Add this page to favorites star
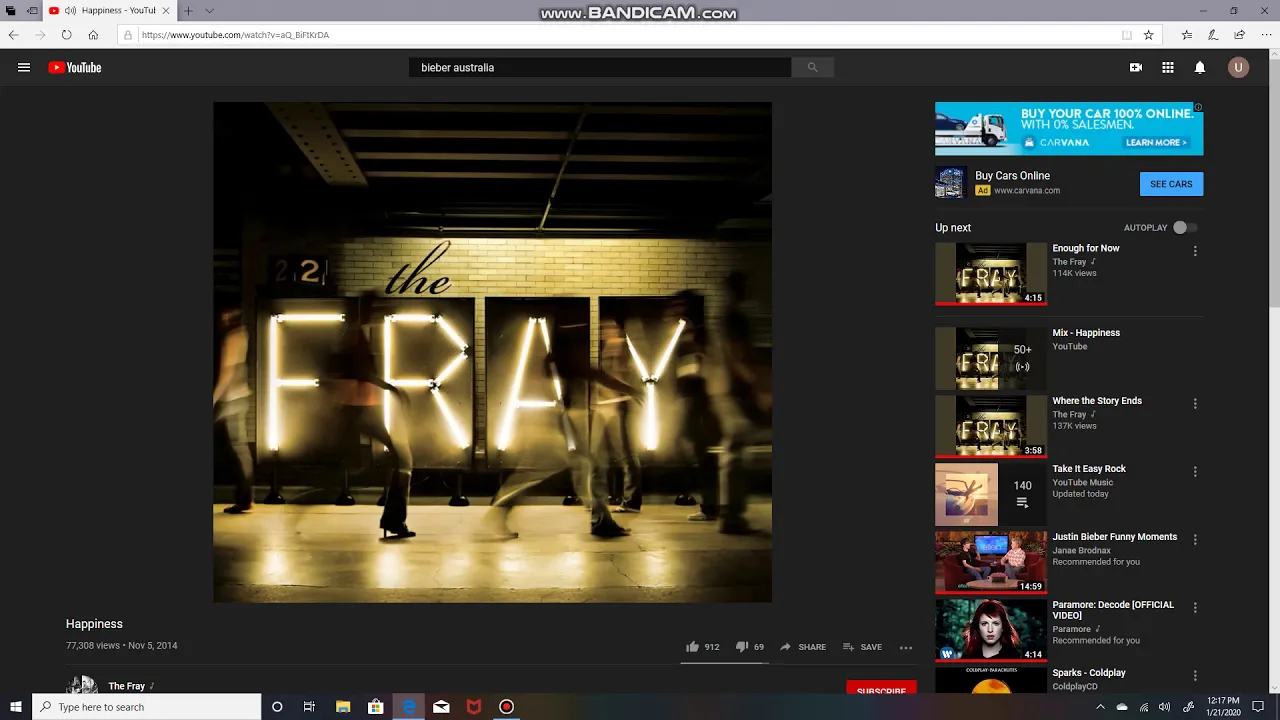The height and width of the screenshot is (720, 1280). coord(1149,35)
